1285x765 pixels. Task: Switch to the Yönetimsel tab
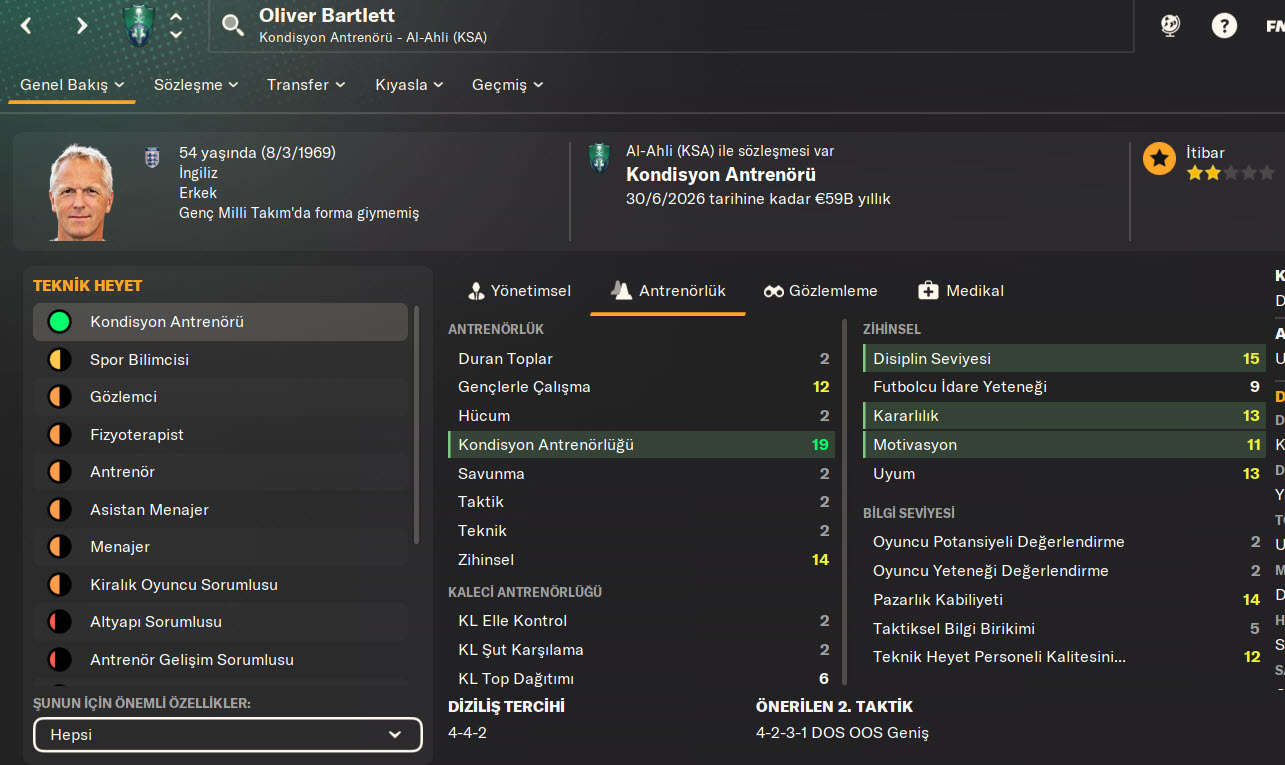pyautogui.click(x=519, y=291)
